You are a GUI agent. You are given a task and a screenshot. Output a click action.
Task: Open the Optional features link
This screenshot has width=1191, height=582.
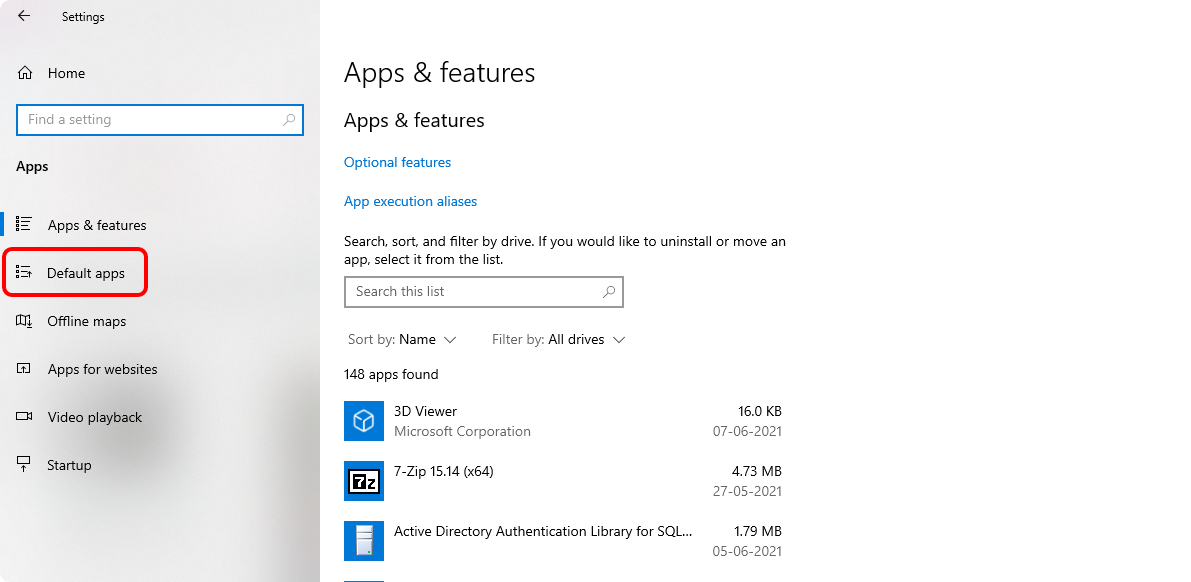[397, 162]
